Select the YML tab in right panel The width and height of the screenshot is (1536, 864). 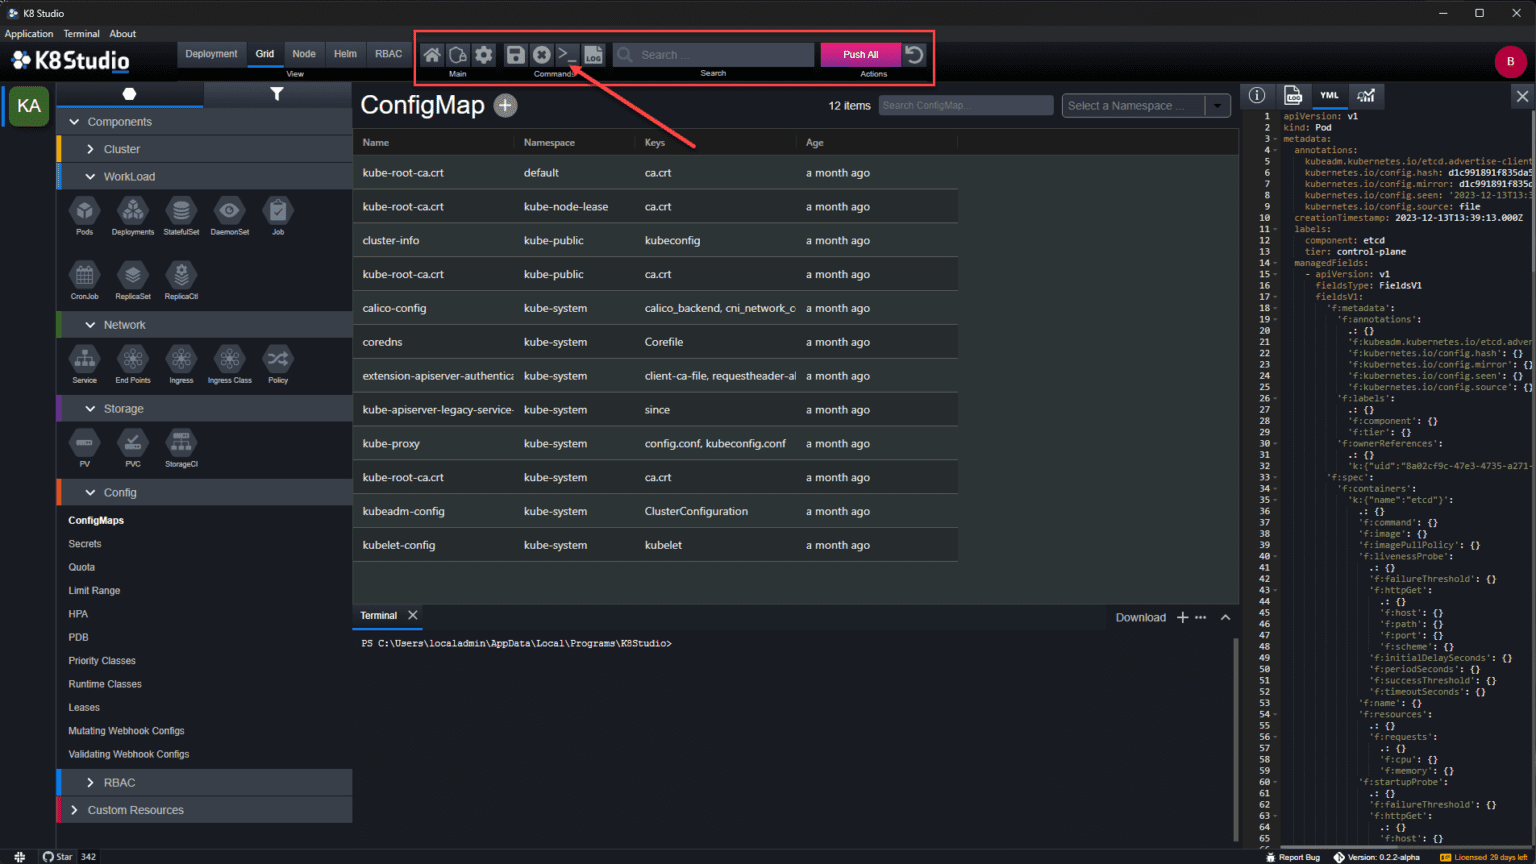[1329, 95]
